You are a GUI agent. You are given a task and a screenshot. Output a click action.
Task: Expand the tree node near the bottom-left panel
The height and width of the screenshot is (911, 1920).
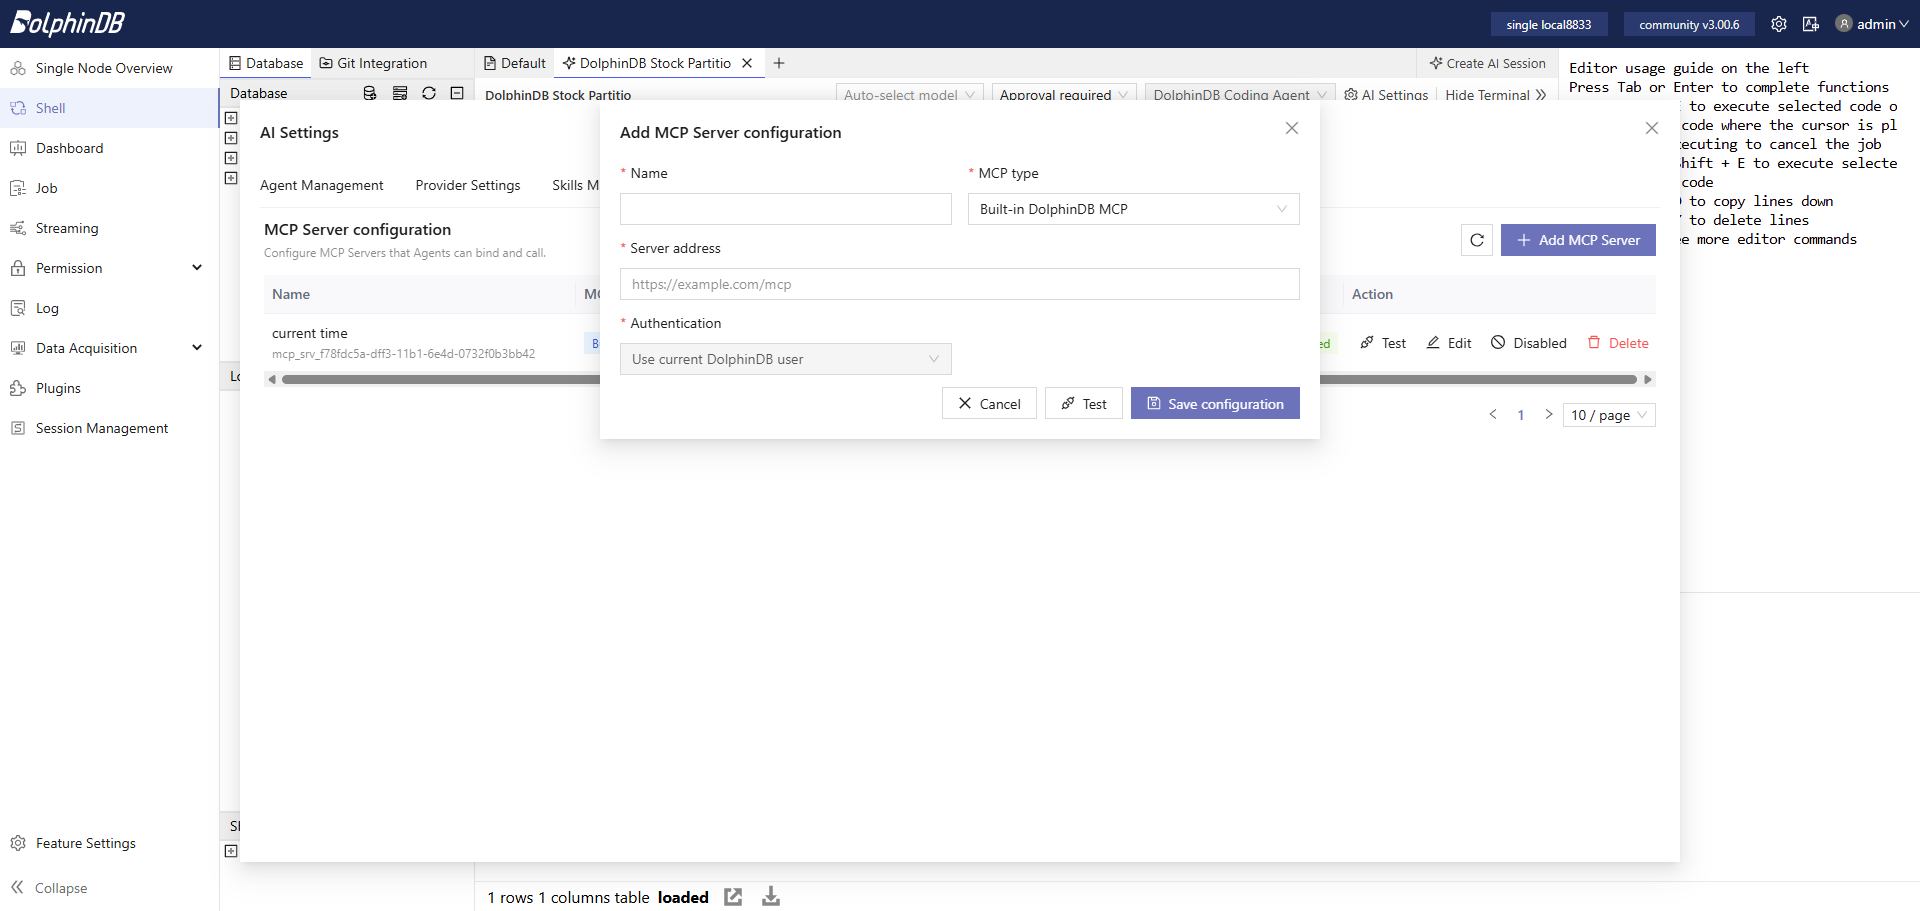tap(231, 851)
